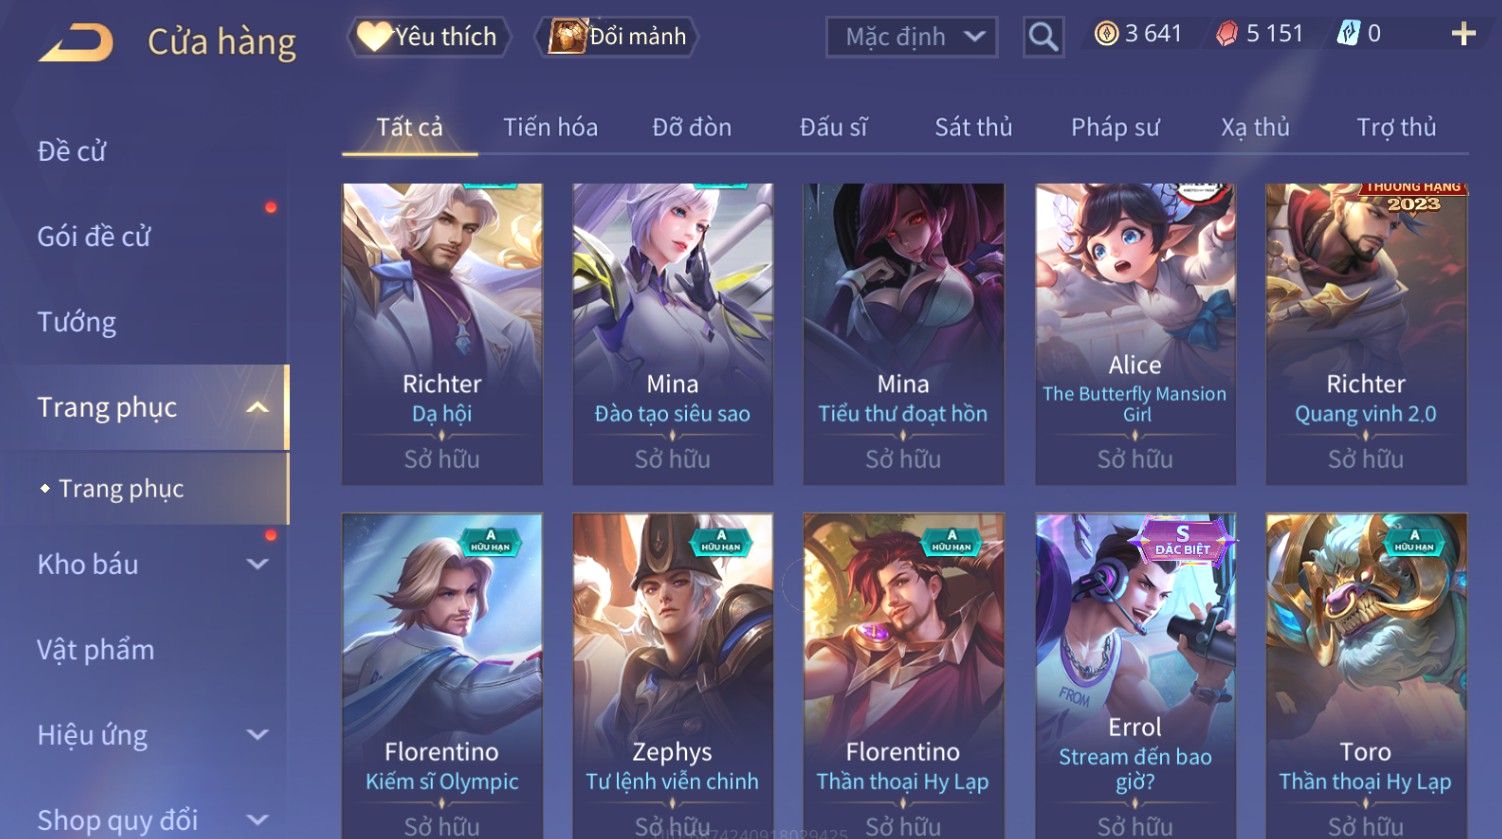Open the search magnifier icon
Viewport: 1502px width, 839px height.
click(x=1043, y=37)
